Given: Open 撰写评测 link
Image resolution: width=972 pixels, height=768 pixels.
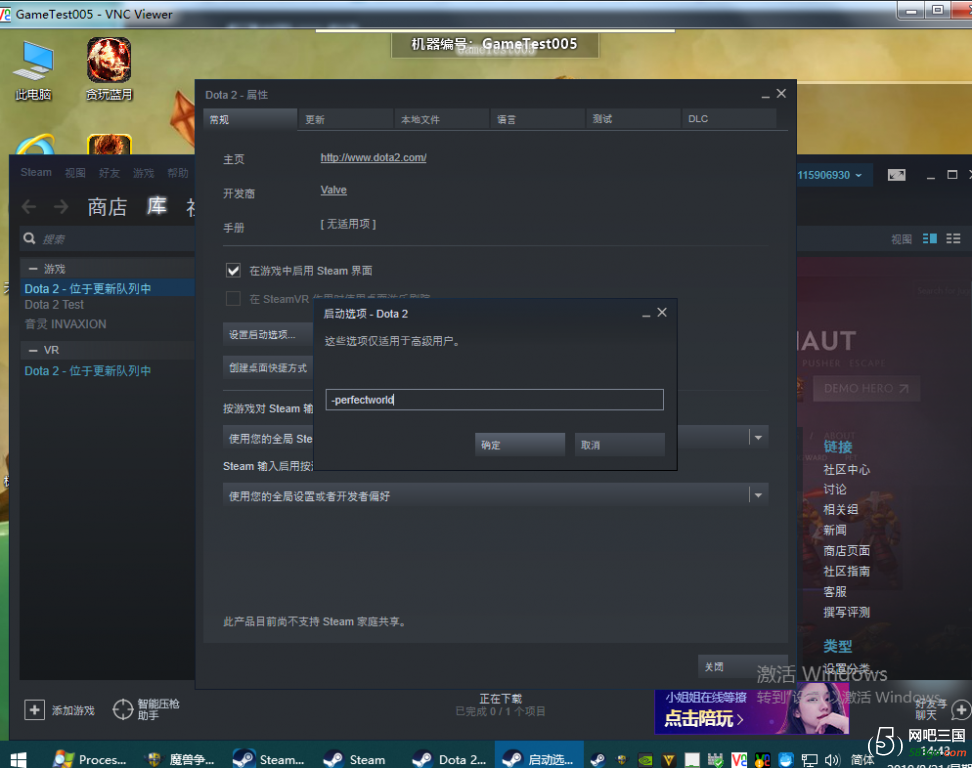Looking at the screenshot, I should (x=846, y=612).
